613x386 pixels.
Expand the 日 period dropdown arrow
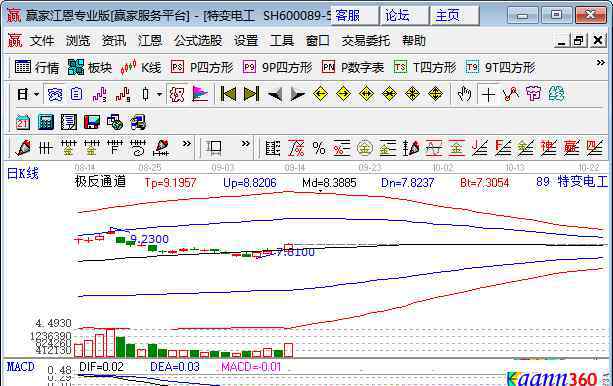pos(37,94)
